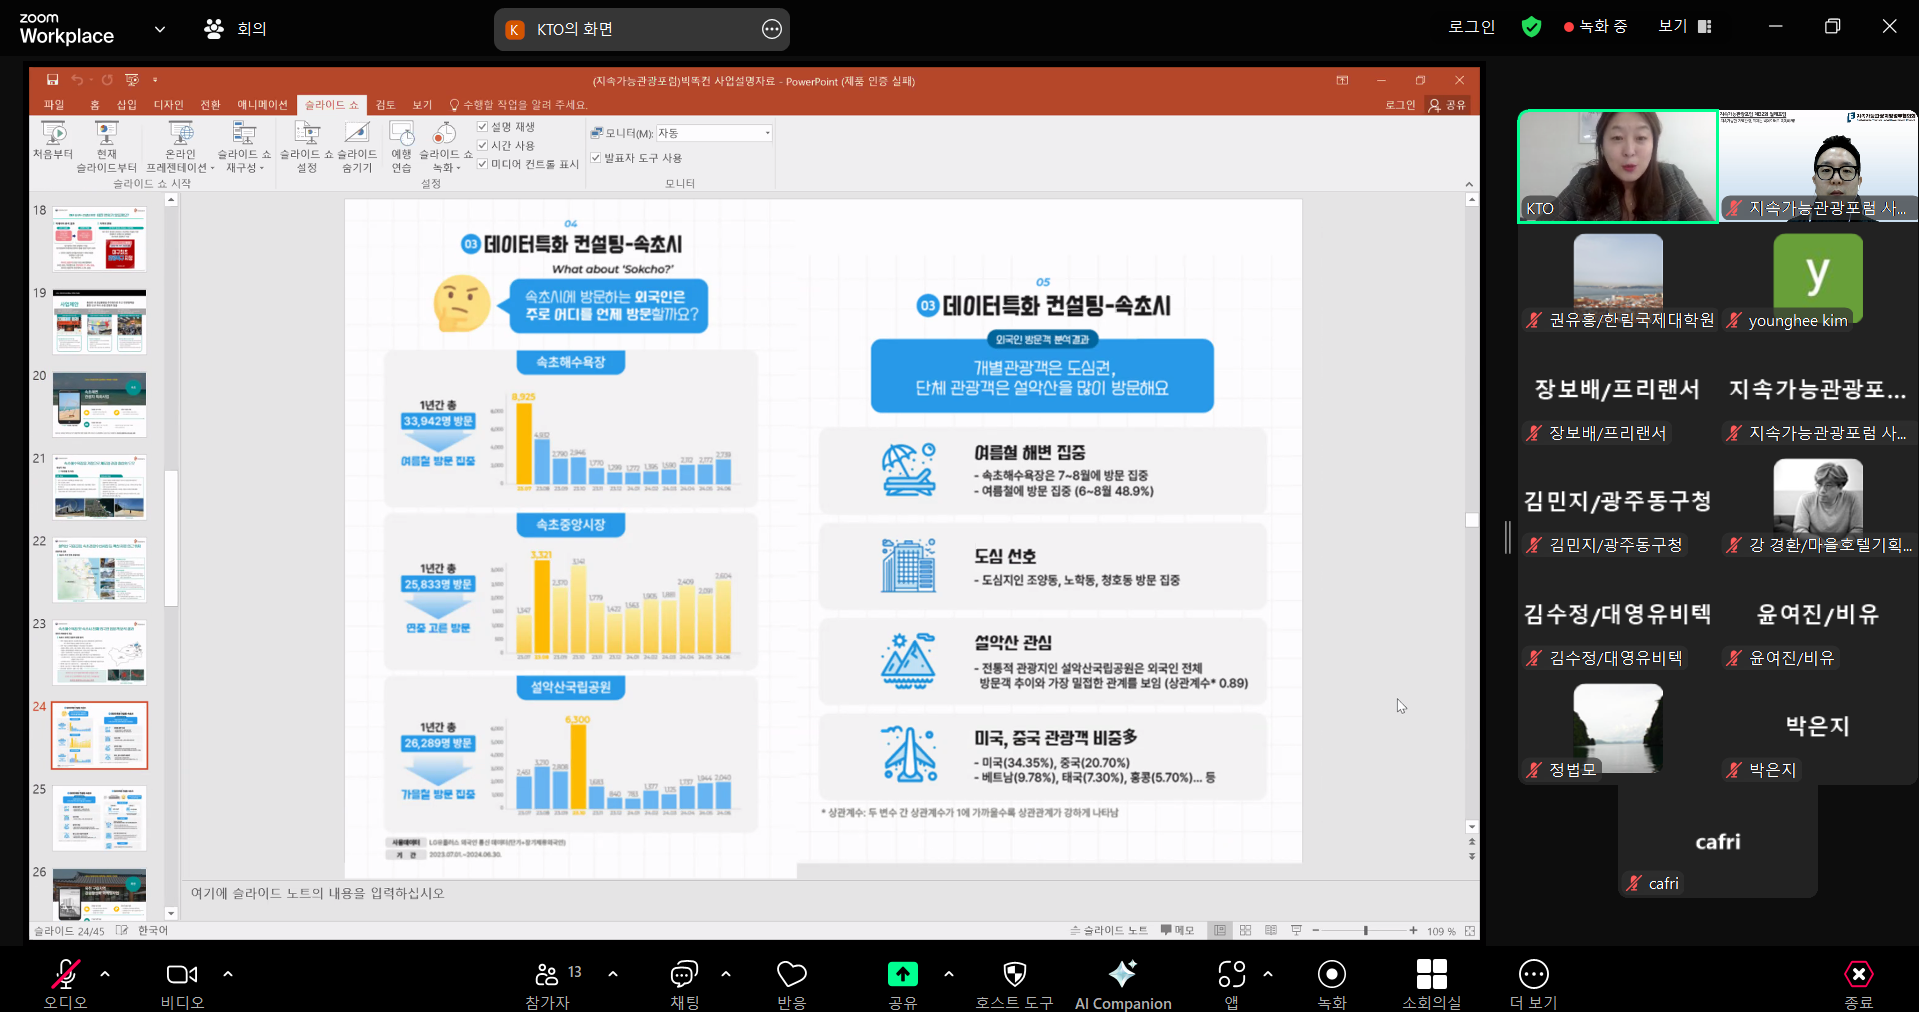Click PowerPoint Share (공유) button in ribbon
Image resolution: width=1919 pixels, height=1012 pixels.
(1447, 105)
